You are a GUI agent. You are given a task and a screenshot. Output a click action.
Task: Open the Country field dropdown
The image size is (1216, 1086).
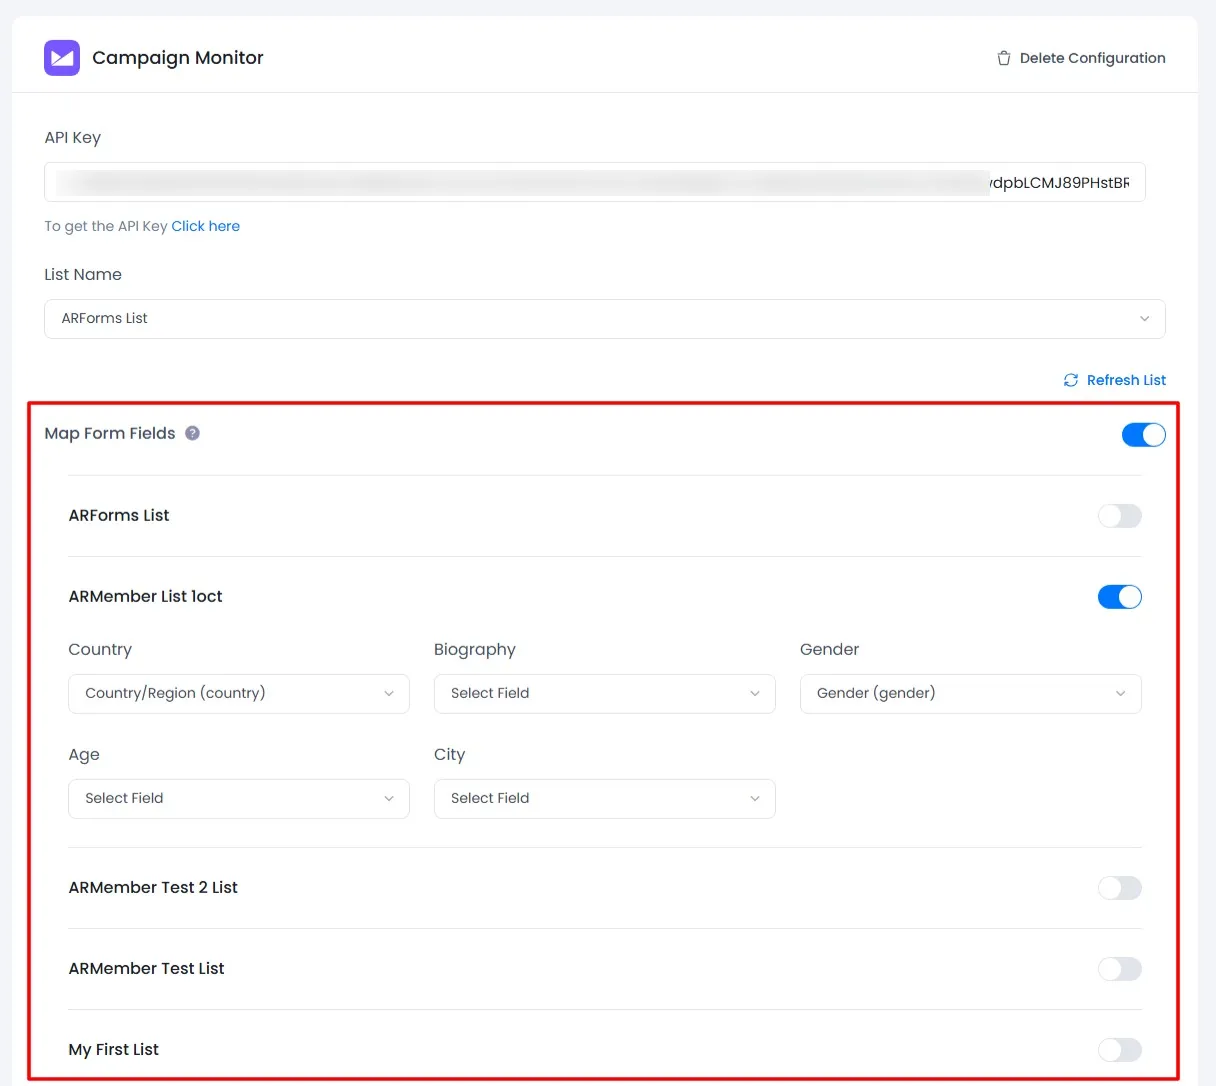click(238, 694)
